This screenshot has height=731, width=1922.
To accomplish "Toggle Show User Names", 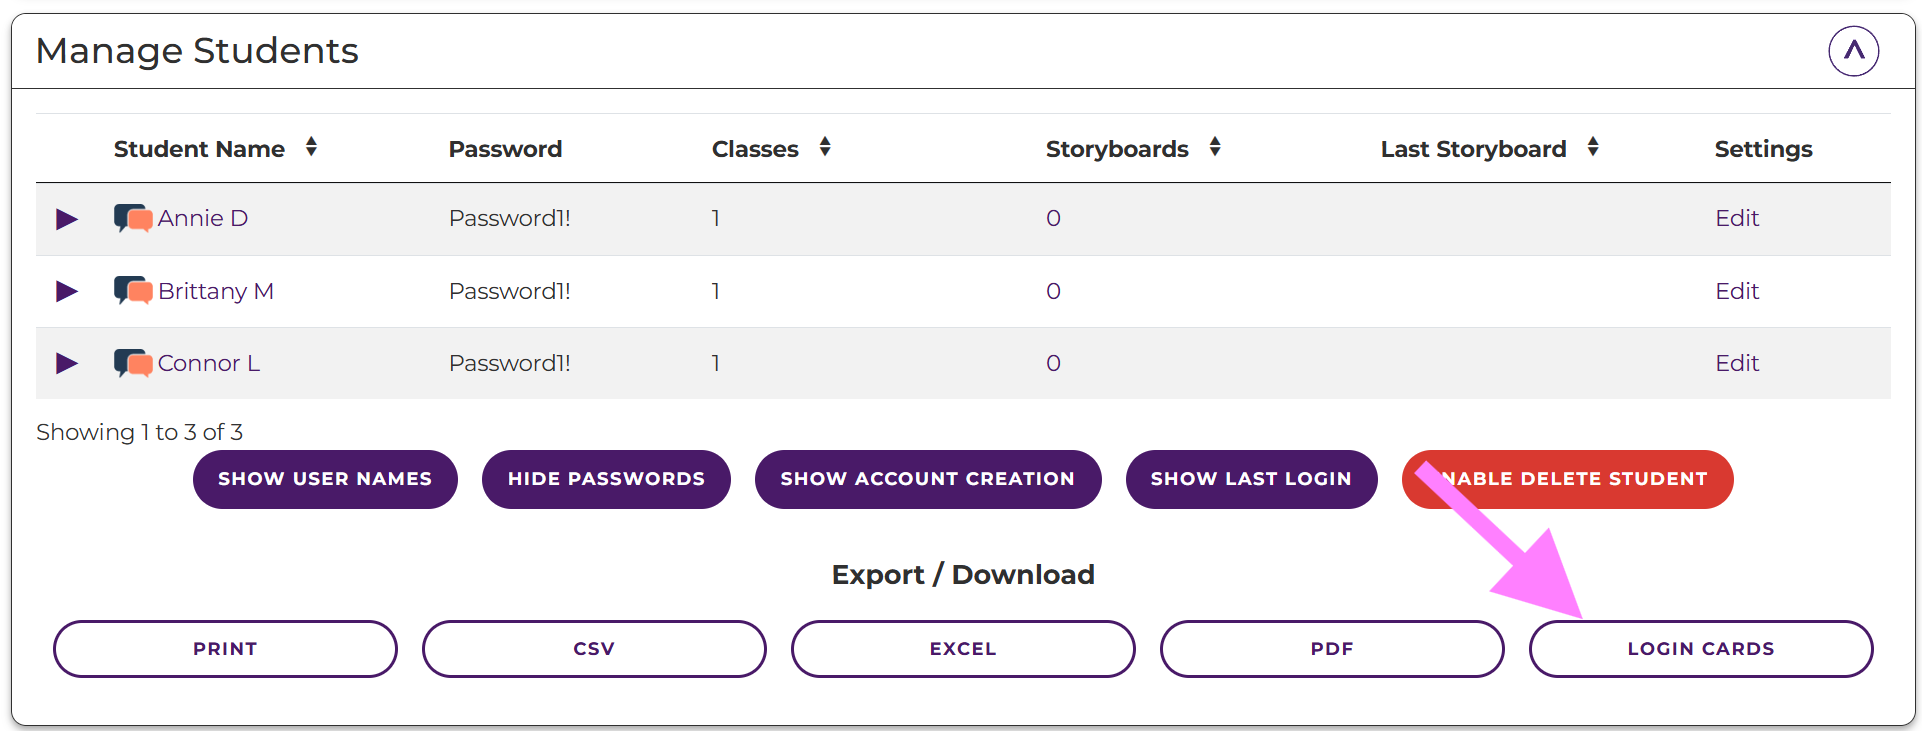I will point(325,479).
